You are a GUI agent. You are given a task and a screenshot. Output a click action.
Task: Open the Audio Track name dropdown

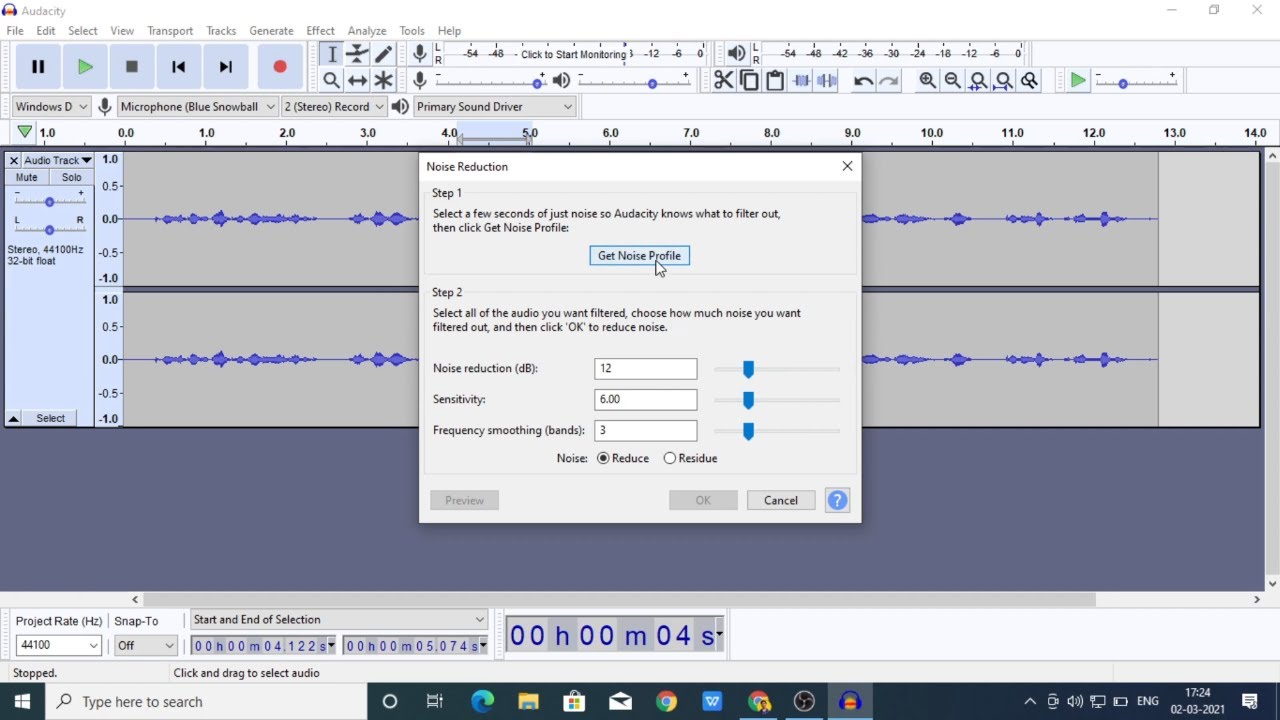57,160
